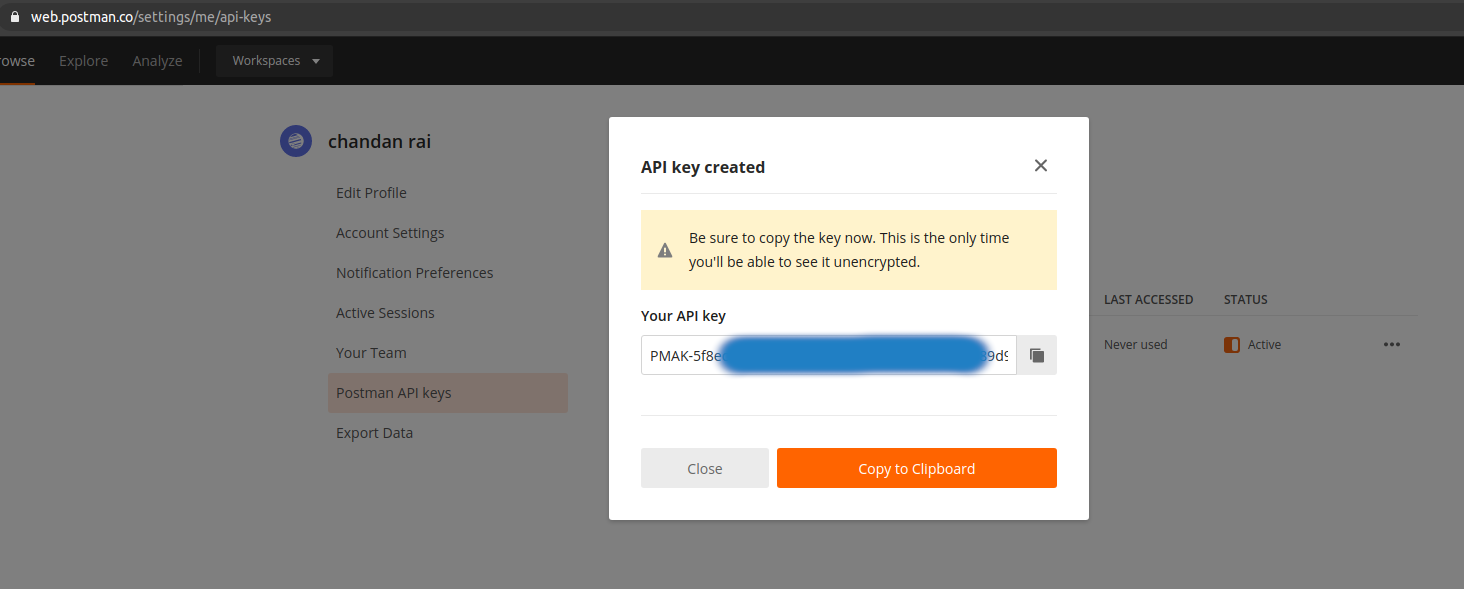Click the STATUS column header
Screen dimensions: 1464x589
tap(1246, 300)
